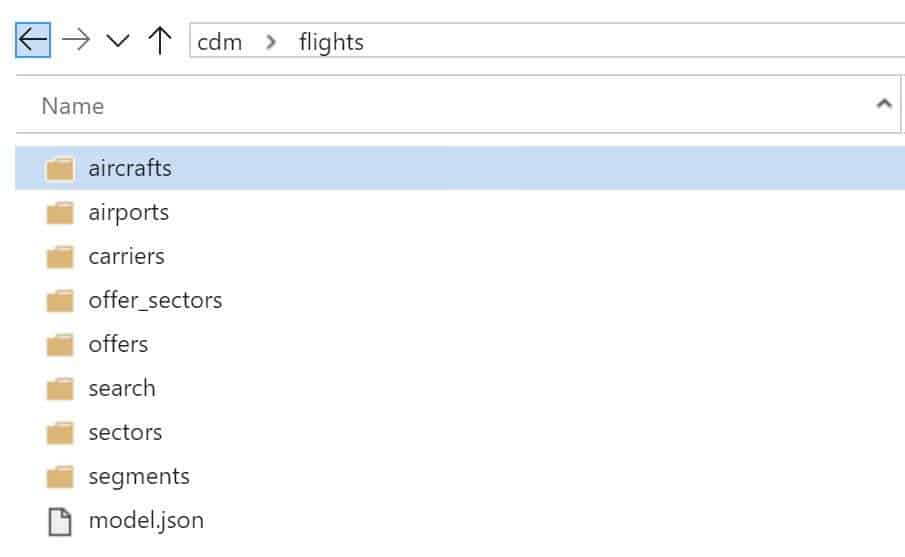This screenshot has height=557, width=905.
Task: Click the flights breadcrumb segment
Action: pos(331,42)
